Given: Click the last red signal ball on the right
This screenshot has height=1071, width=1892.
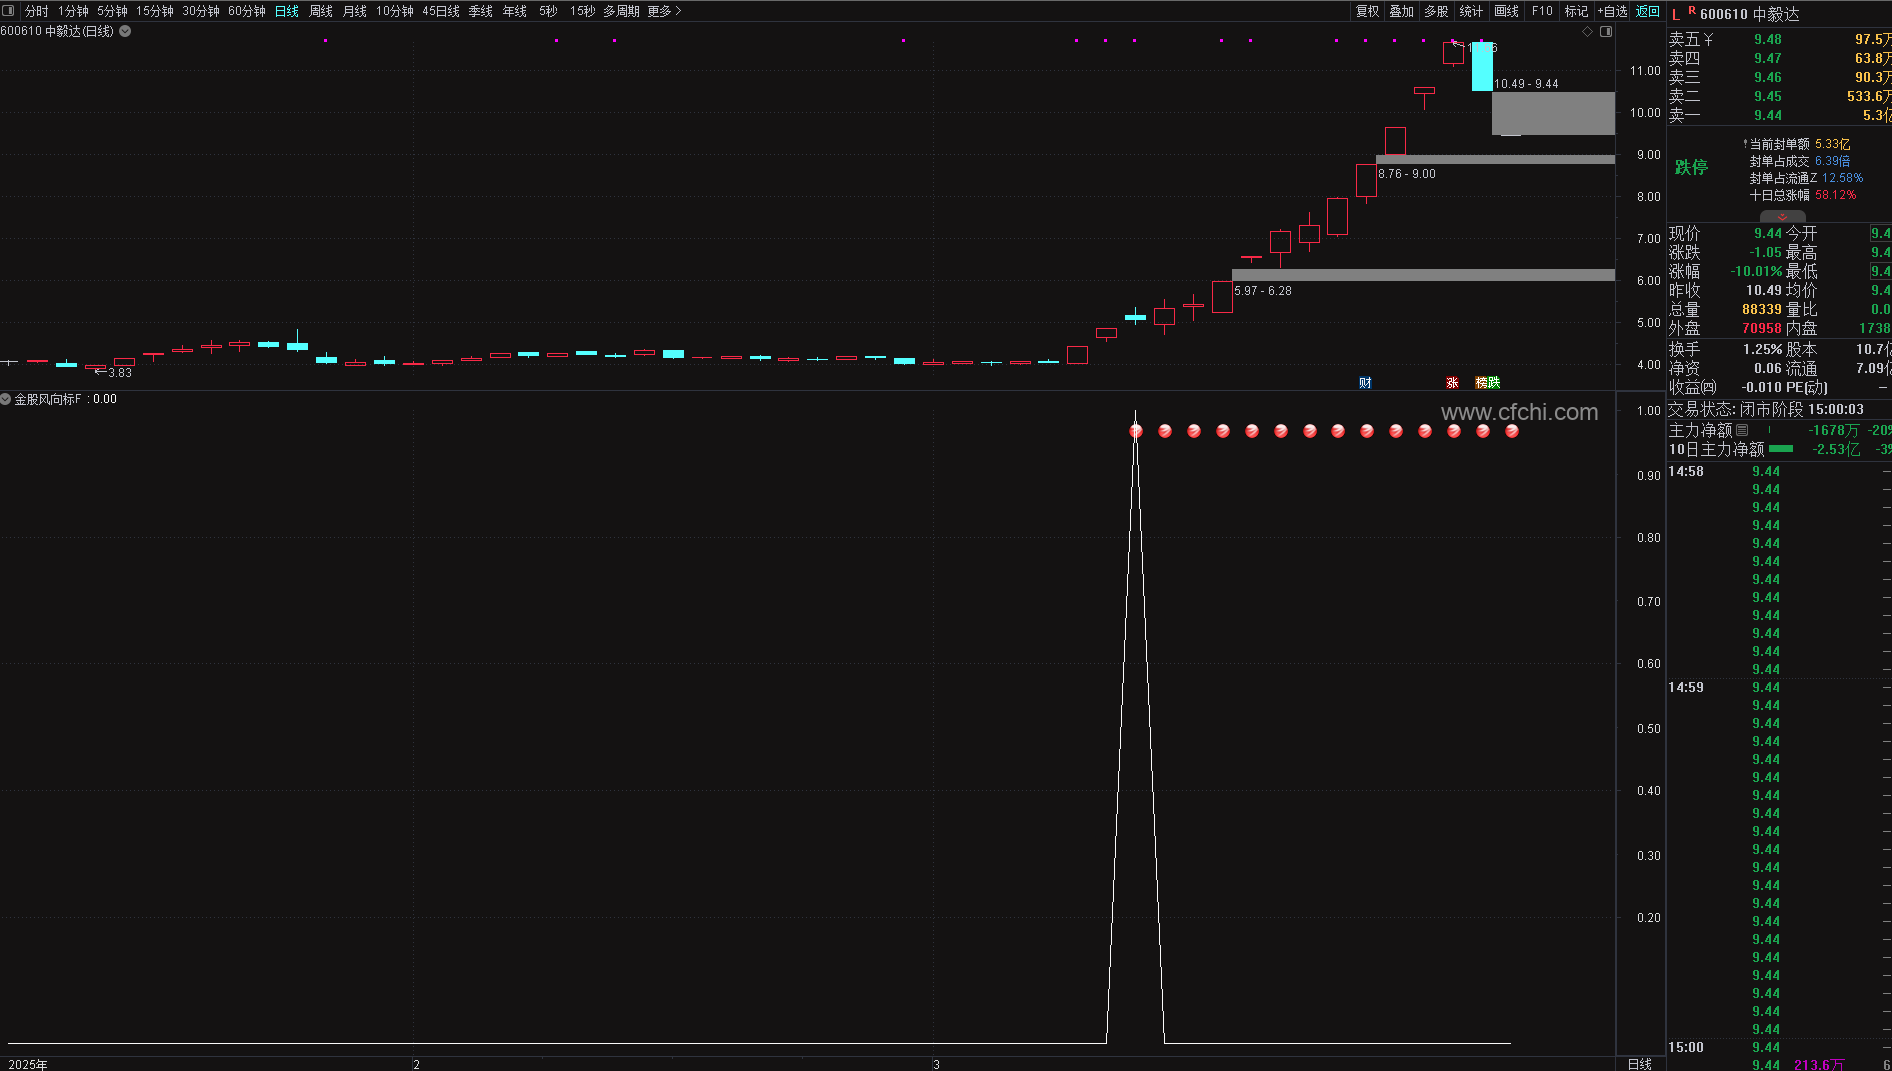Looking at the screenshot, I should click(x=1512, y=431).
